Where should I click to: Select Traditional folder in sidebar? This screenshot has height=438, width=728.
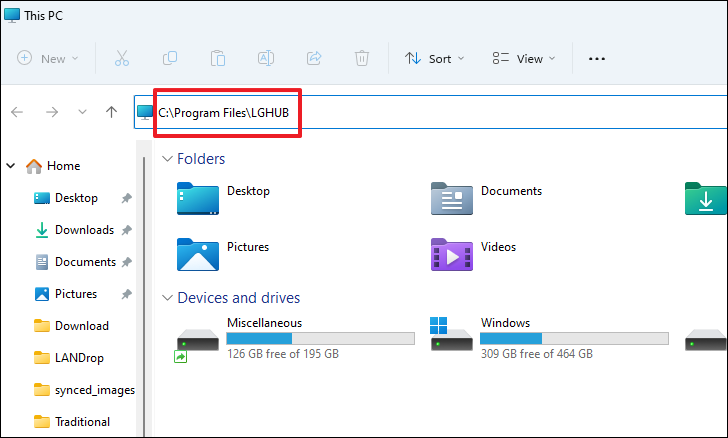[x=72, y=422]
